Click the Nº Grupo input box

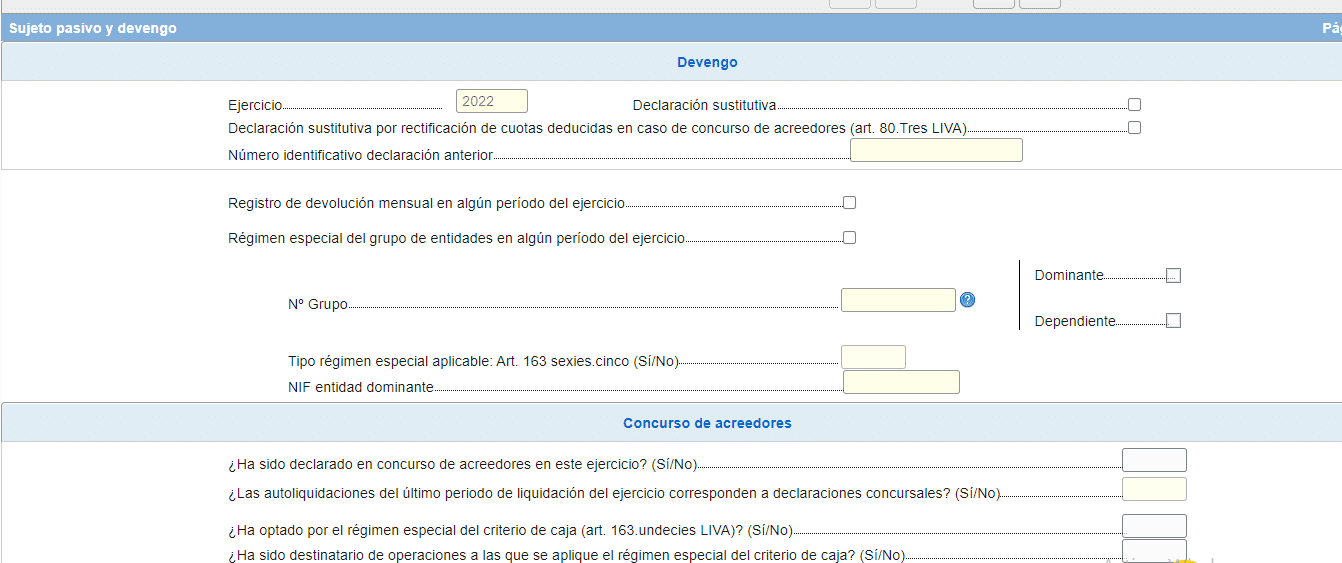[x=898, y=300]
